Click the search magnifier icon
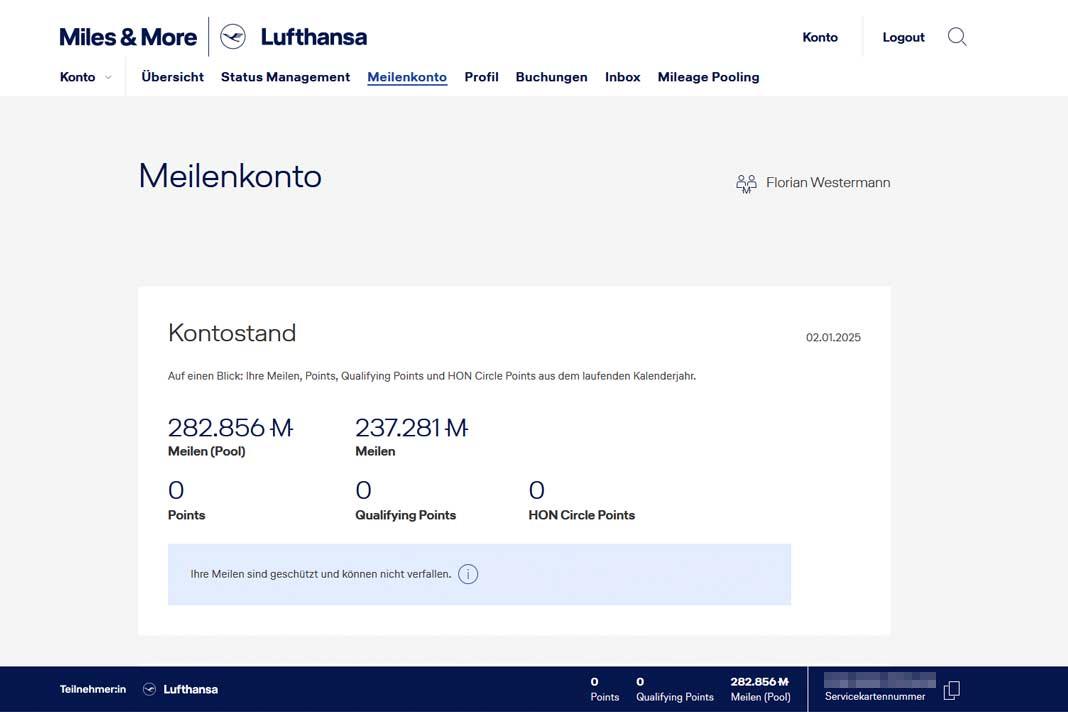 pos(957,37)
